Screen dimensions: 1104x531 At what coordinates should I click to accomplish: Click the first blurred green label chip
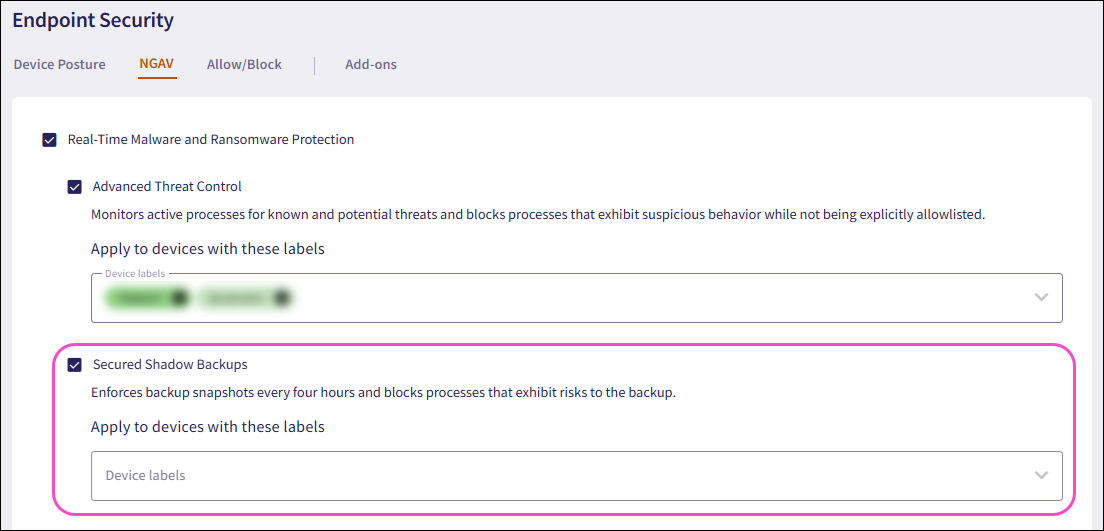coord(138,297)
